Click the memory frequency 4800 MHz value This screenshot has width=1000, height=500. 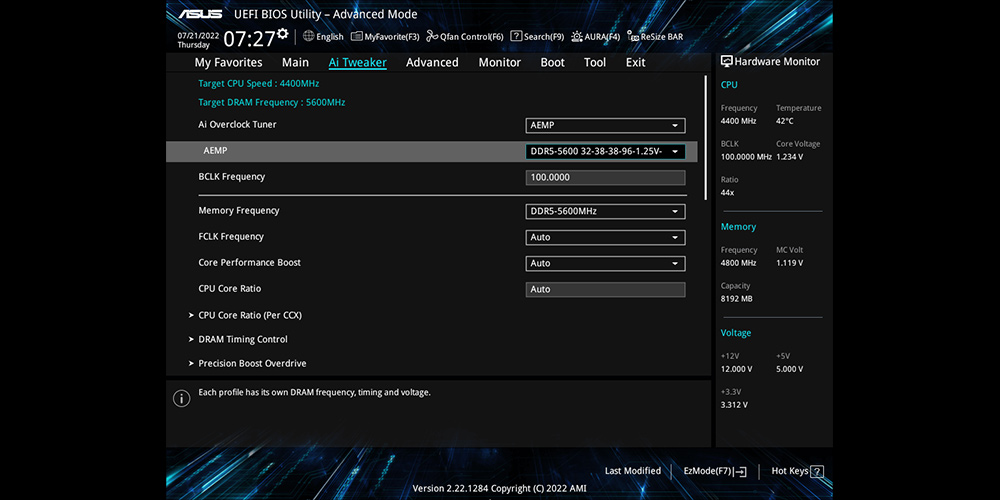pos(739,263)
